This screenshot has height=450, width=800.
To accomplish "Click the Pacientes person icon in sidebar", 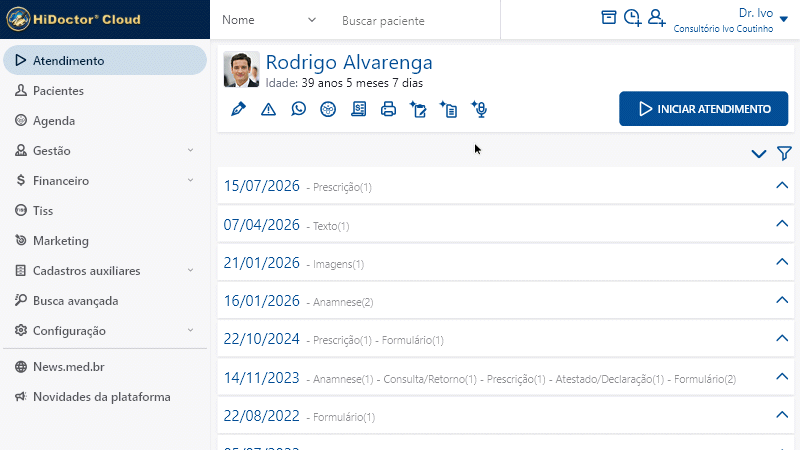I will [x=20, y=90].
